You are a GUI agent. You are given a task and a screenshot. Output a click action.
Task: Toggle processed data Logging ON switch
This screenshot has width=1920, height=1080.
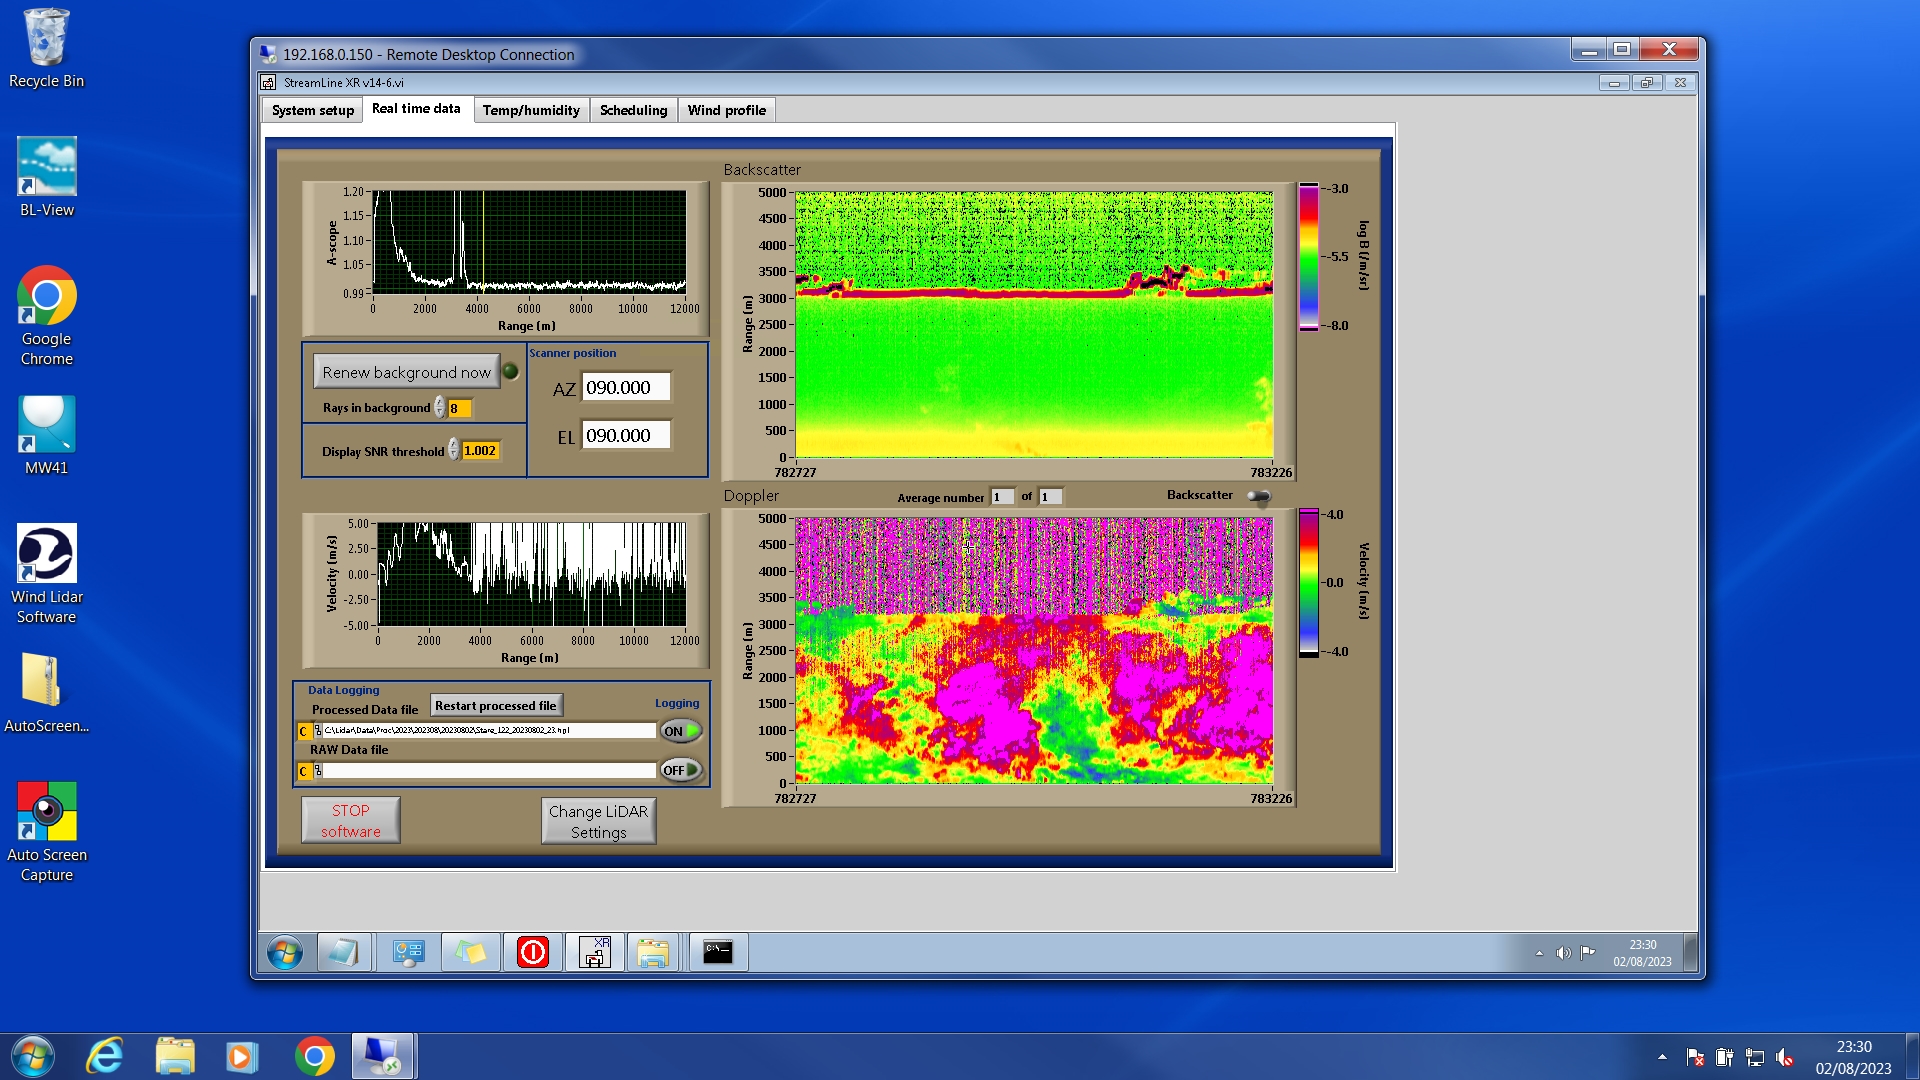point(681,731)
